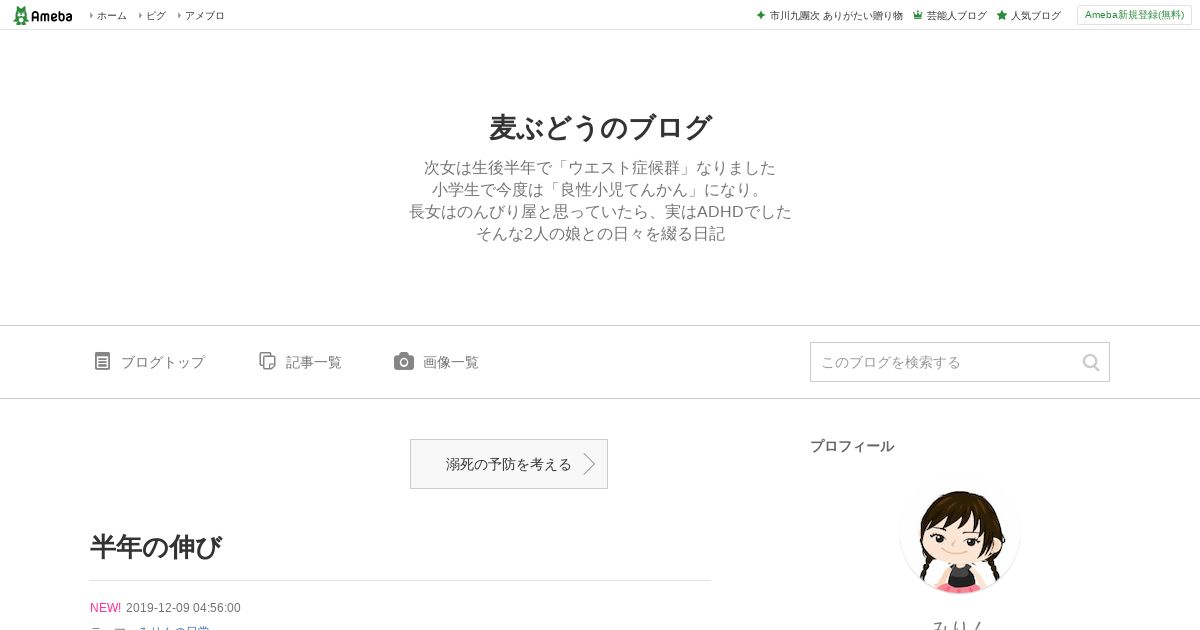This screenshot has width=1200, height=630.
Task: Click the camera icon for 画像一覧
Action: point(403,361)
